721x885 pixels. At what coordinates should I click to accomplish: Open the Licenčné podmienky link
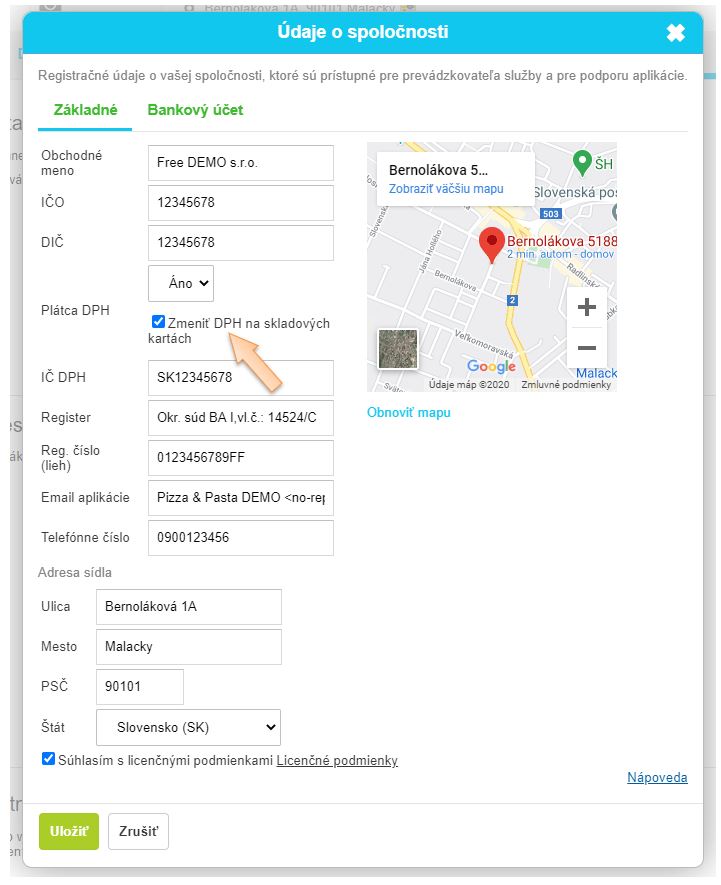337,761
